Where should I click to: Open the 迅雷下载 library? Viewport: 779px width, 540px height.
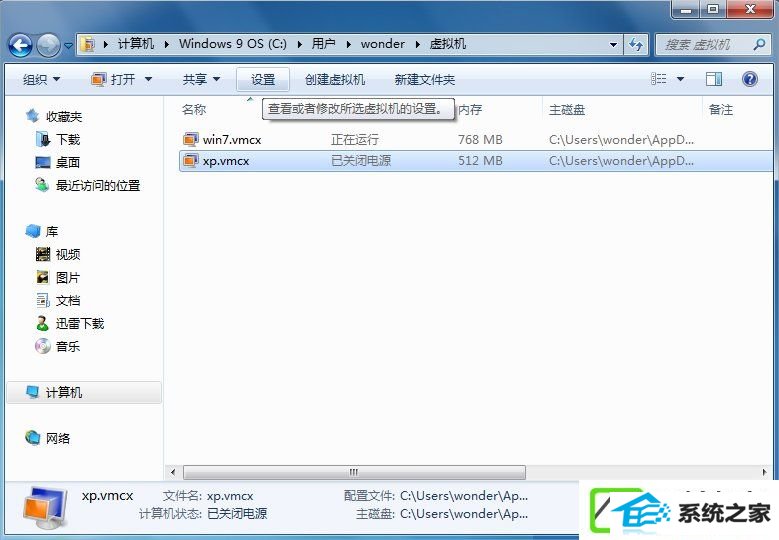click(x=79, y=324)
